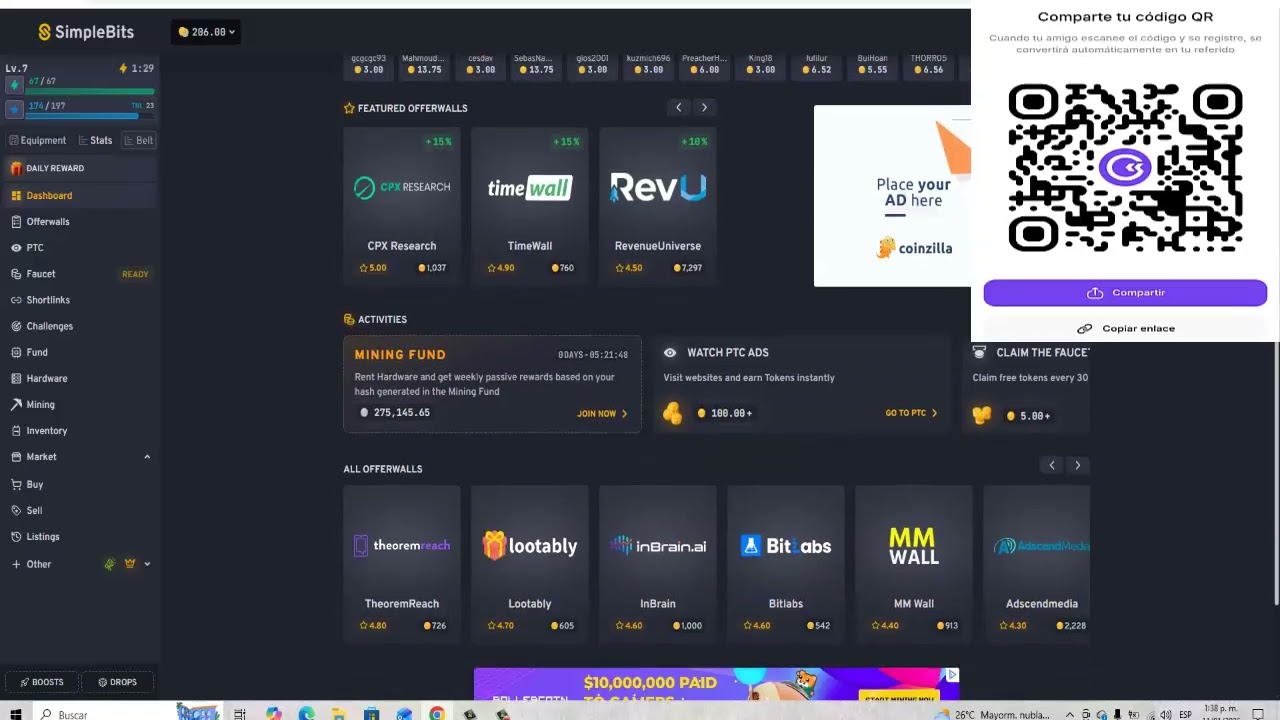Viewport: 1280px width, 720px height.
Task: Open the InBrain offerwall
Action: pos(658,564)
